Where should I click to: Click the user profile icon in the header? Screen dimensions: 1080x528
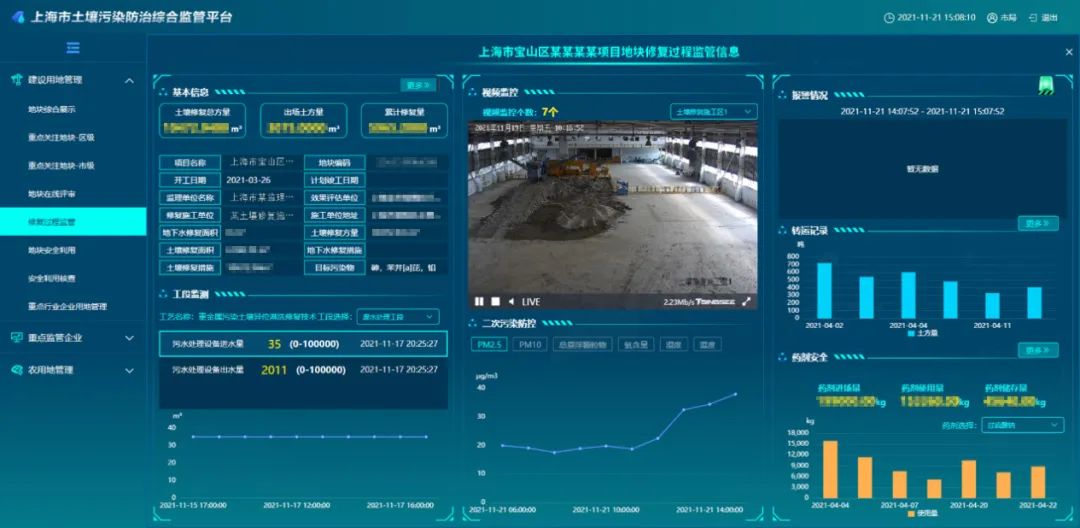[992, 17]
